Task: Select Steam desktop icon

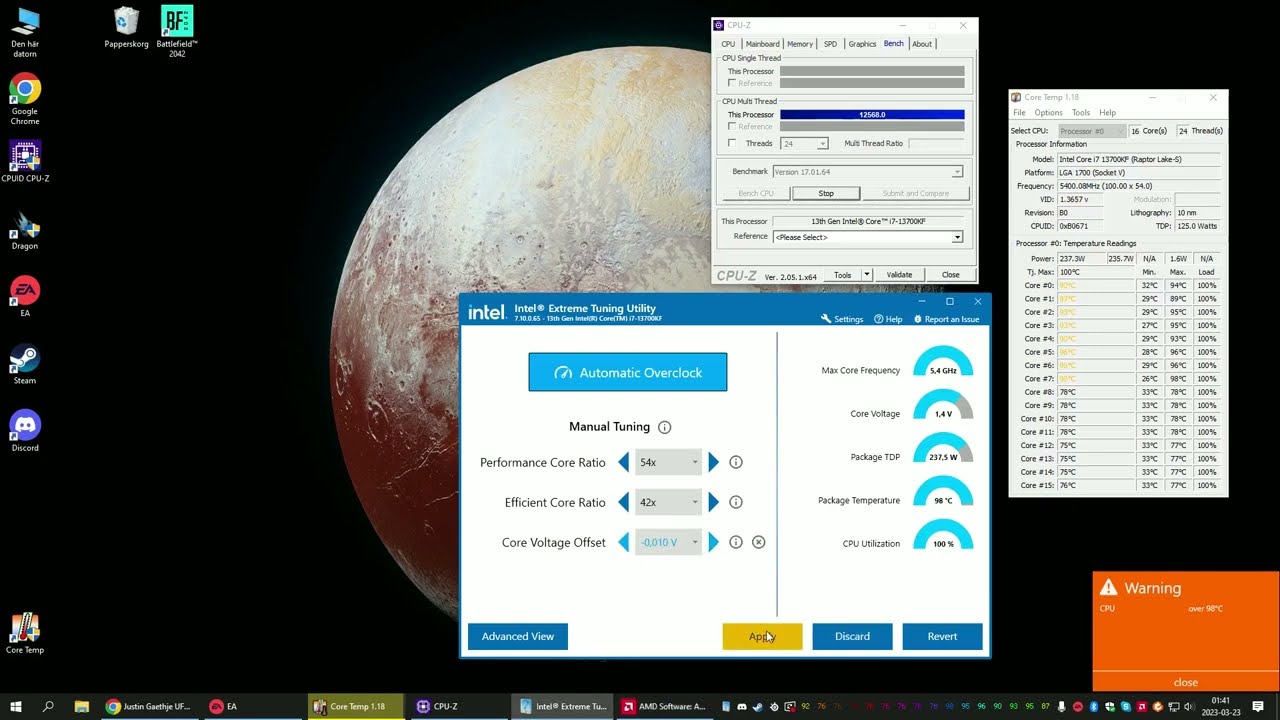Action: tap(25, 365)
